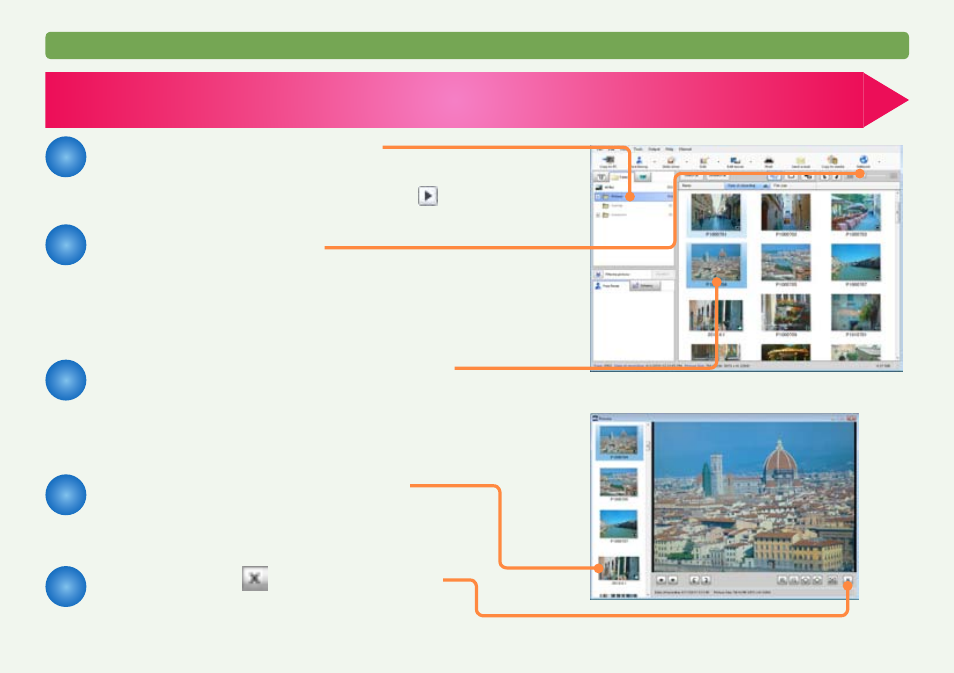Select the flower balcony photo thumbnail

click(x=785, y=313)
